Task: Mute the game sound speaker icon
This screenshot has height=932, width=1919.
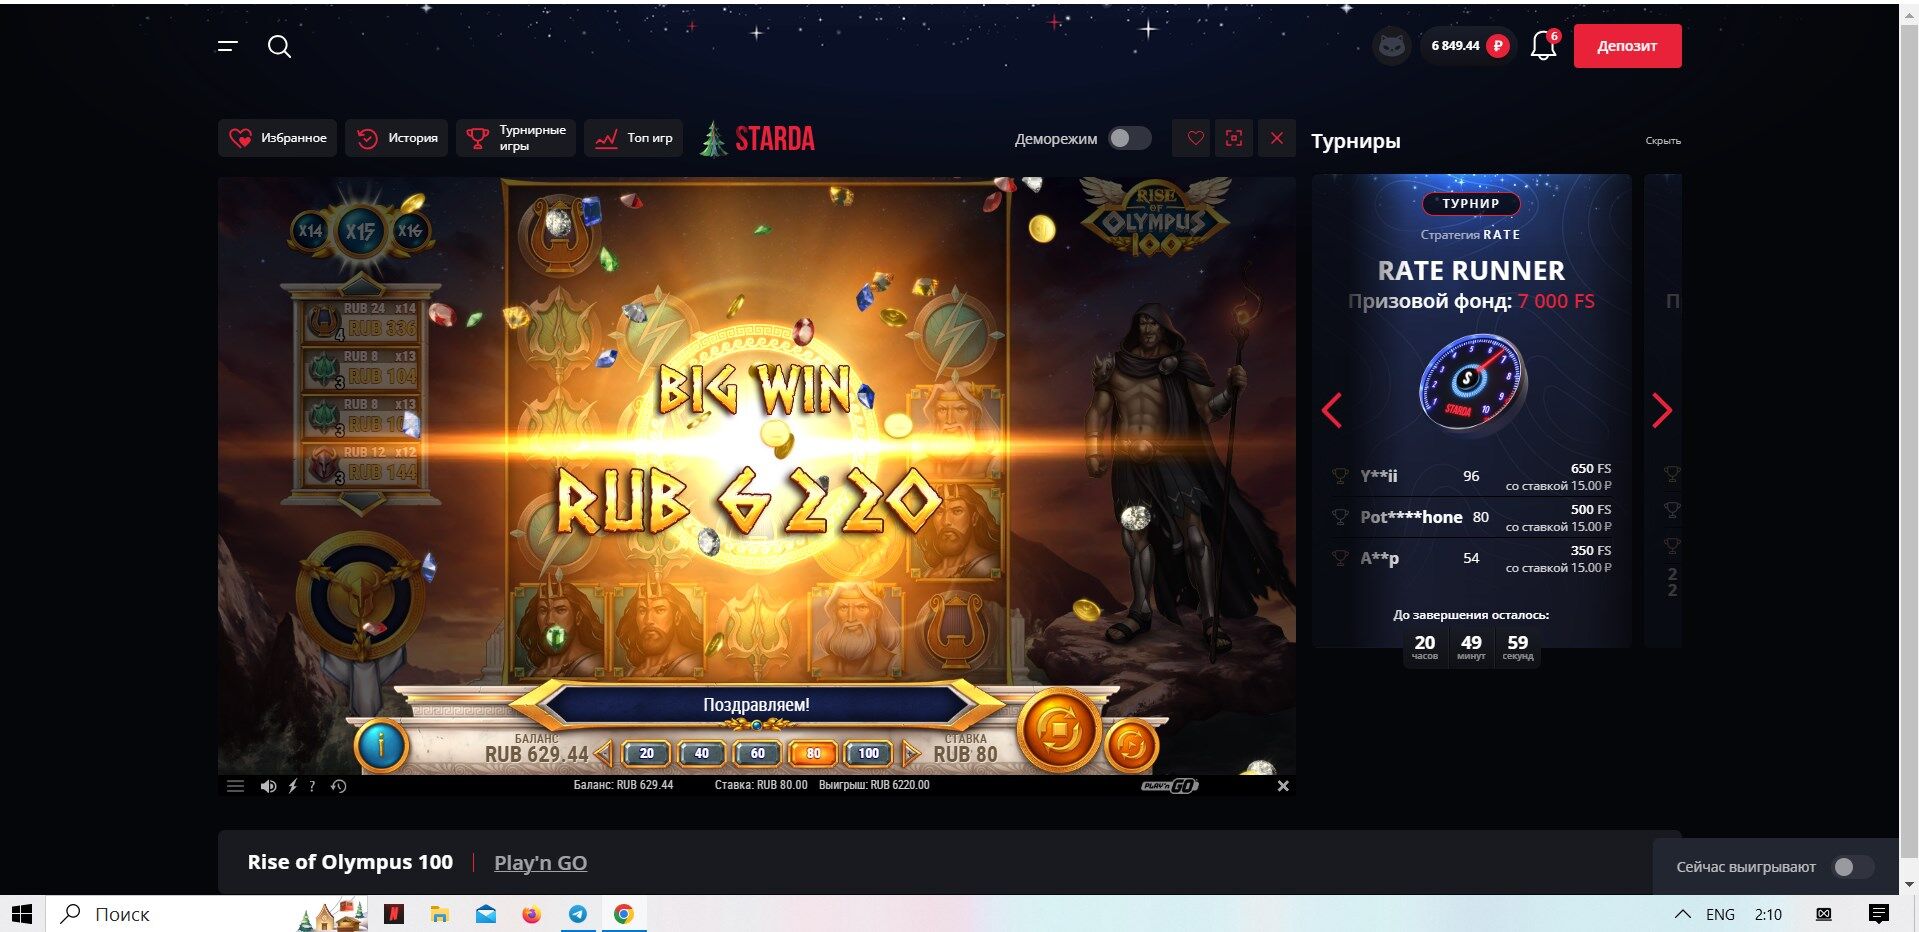Action: point(268,786)
